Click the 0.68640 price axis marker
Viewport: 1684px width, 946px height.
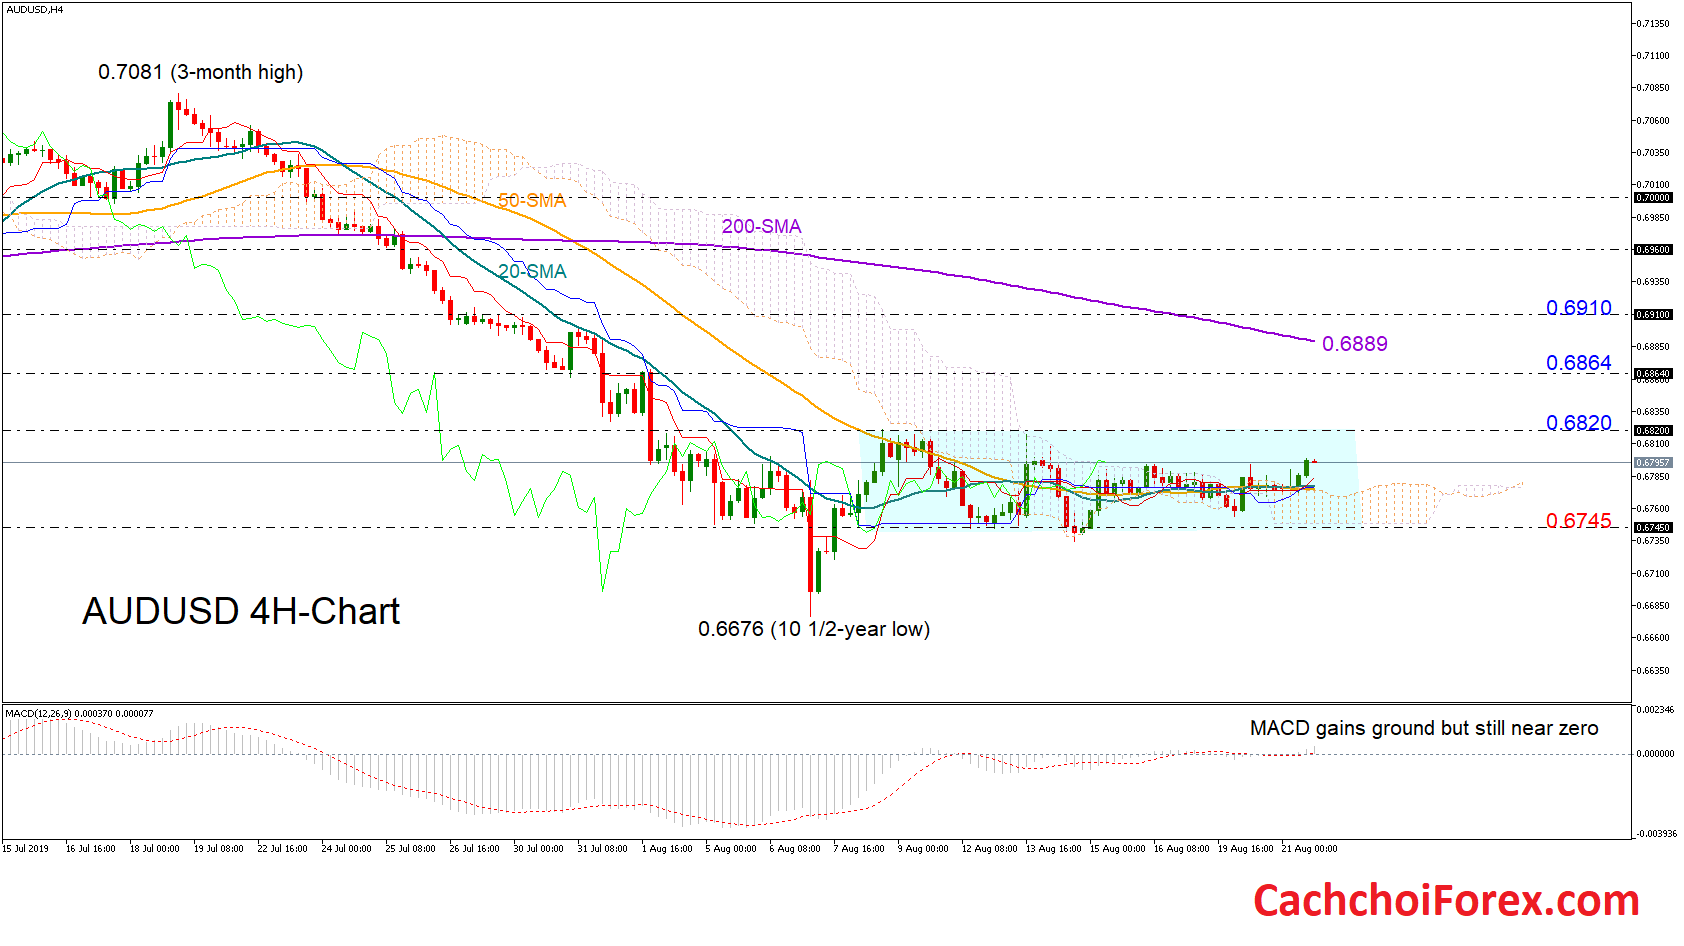pos(1653,374)
